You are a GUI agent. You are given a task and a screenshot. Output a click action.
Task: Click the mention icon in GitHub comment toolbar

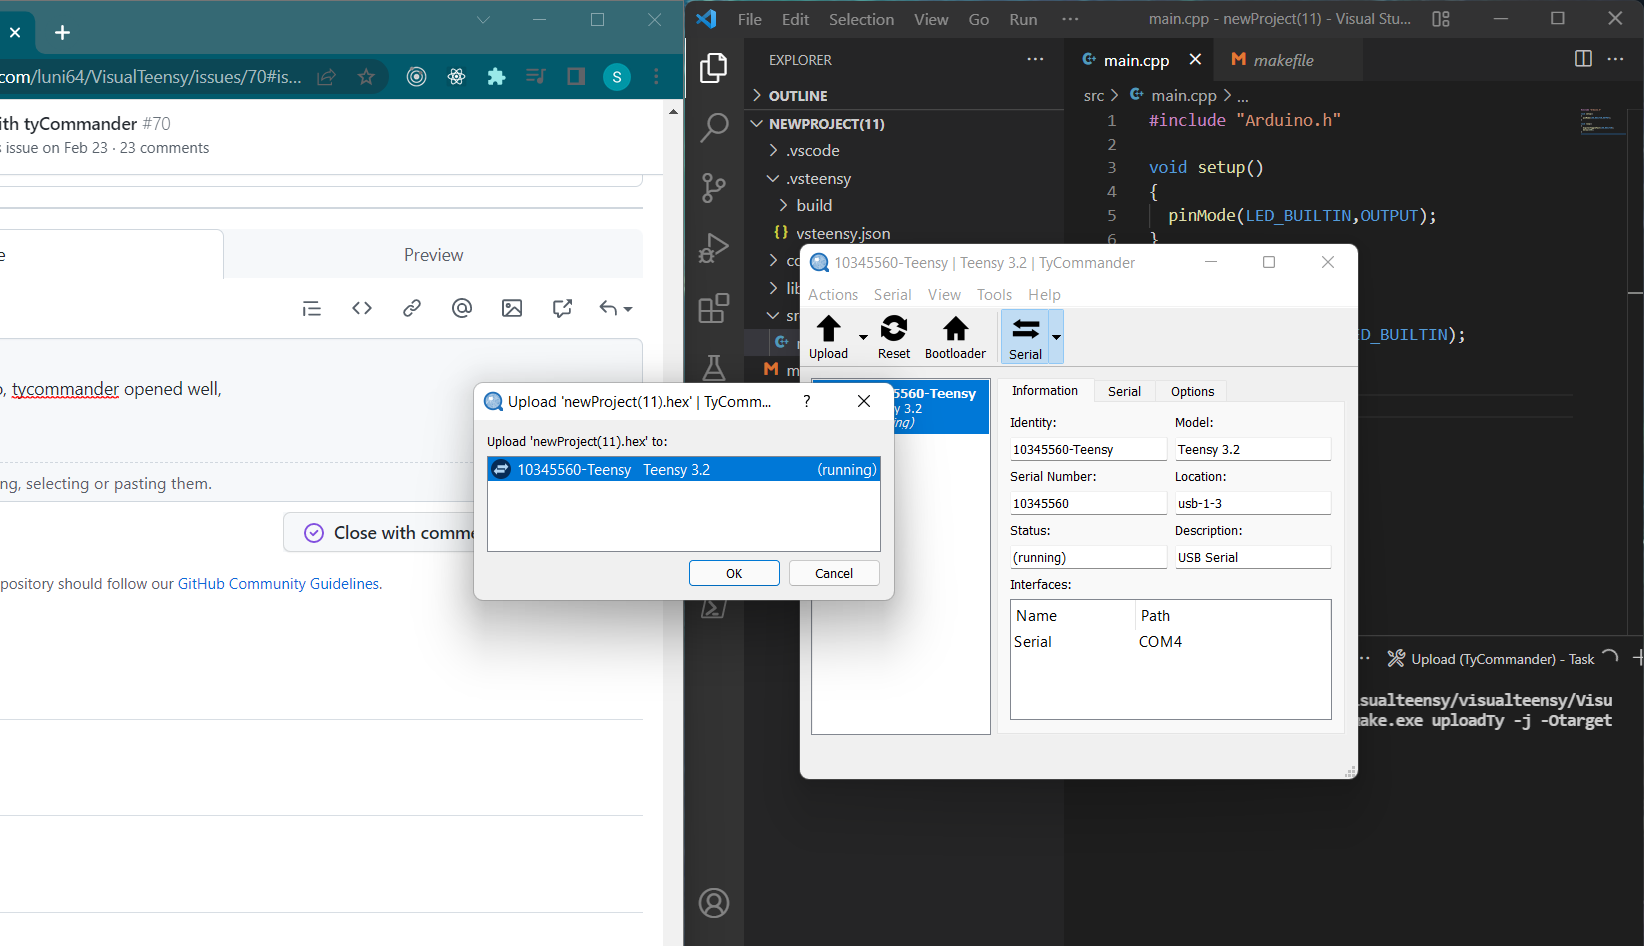[x=462, y=308]
